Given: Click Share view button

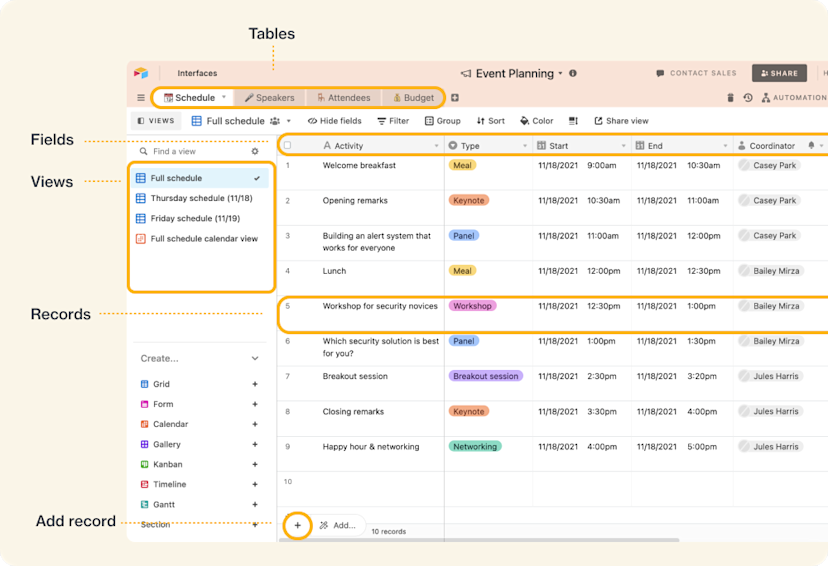Looking at the screenshot, I should (621, 121).
